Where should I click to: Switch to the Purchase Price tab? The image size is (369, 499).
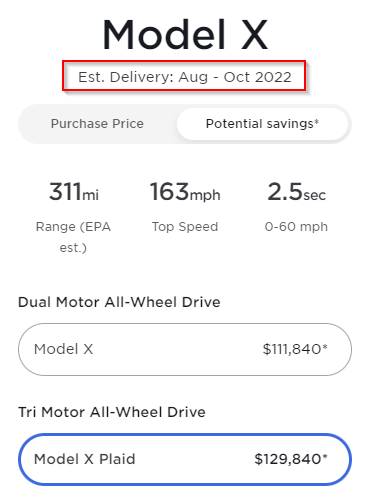pyautogui.click(x=97, y=124)
